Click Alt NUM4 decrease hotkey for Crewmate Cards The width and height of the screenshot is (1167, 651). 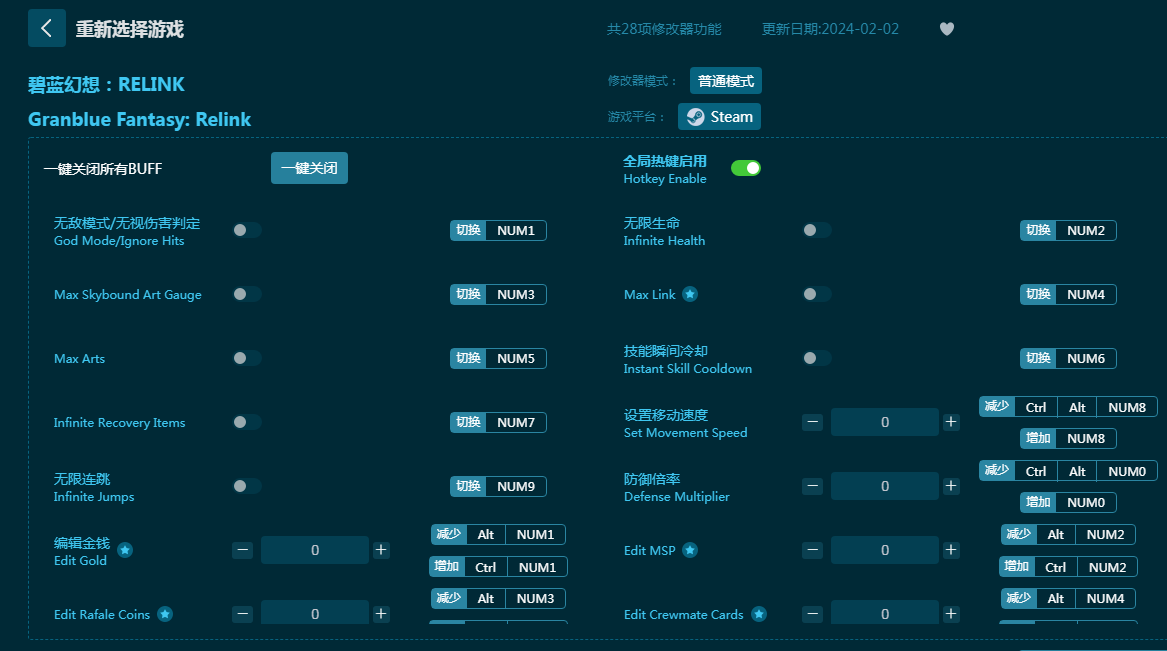[x=1068, y=598]
